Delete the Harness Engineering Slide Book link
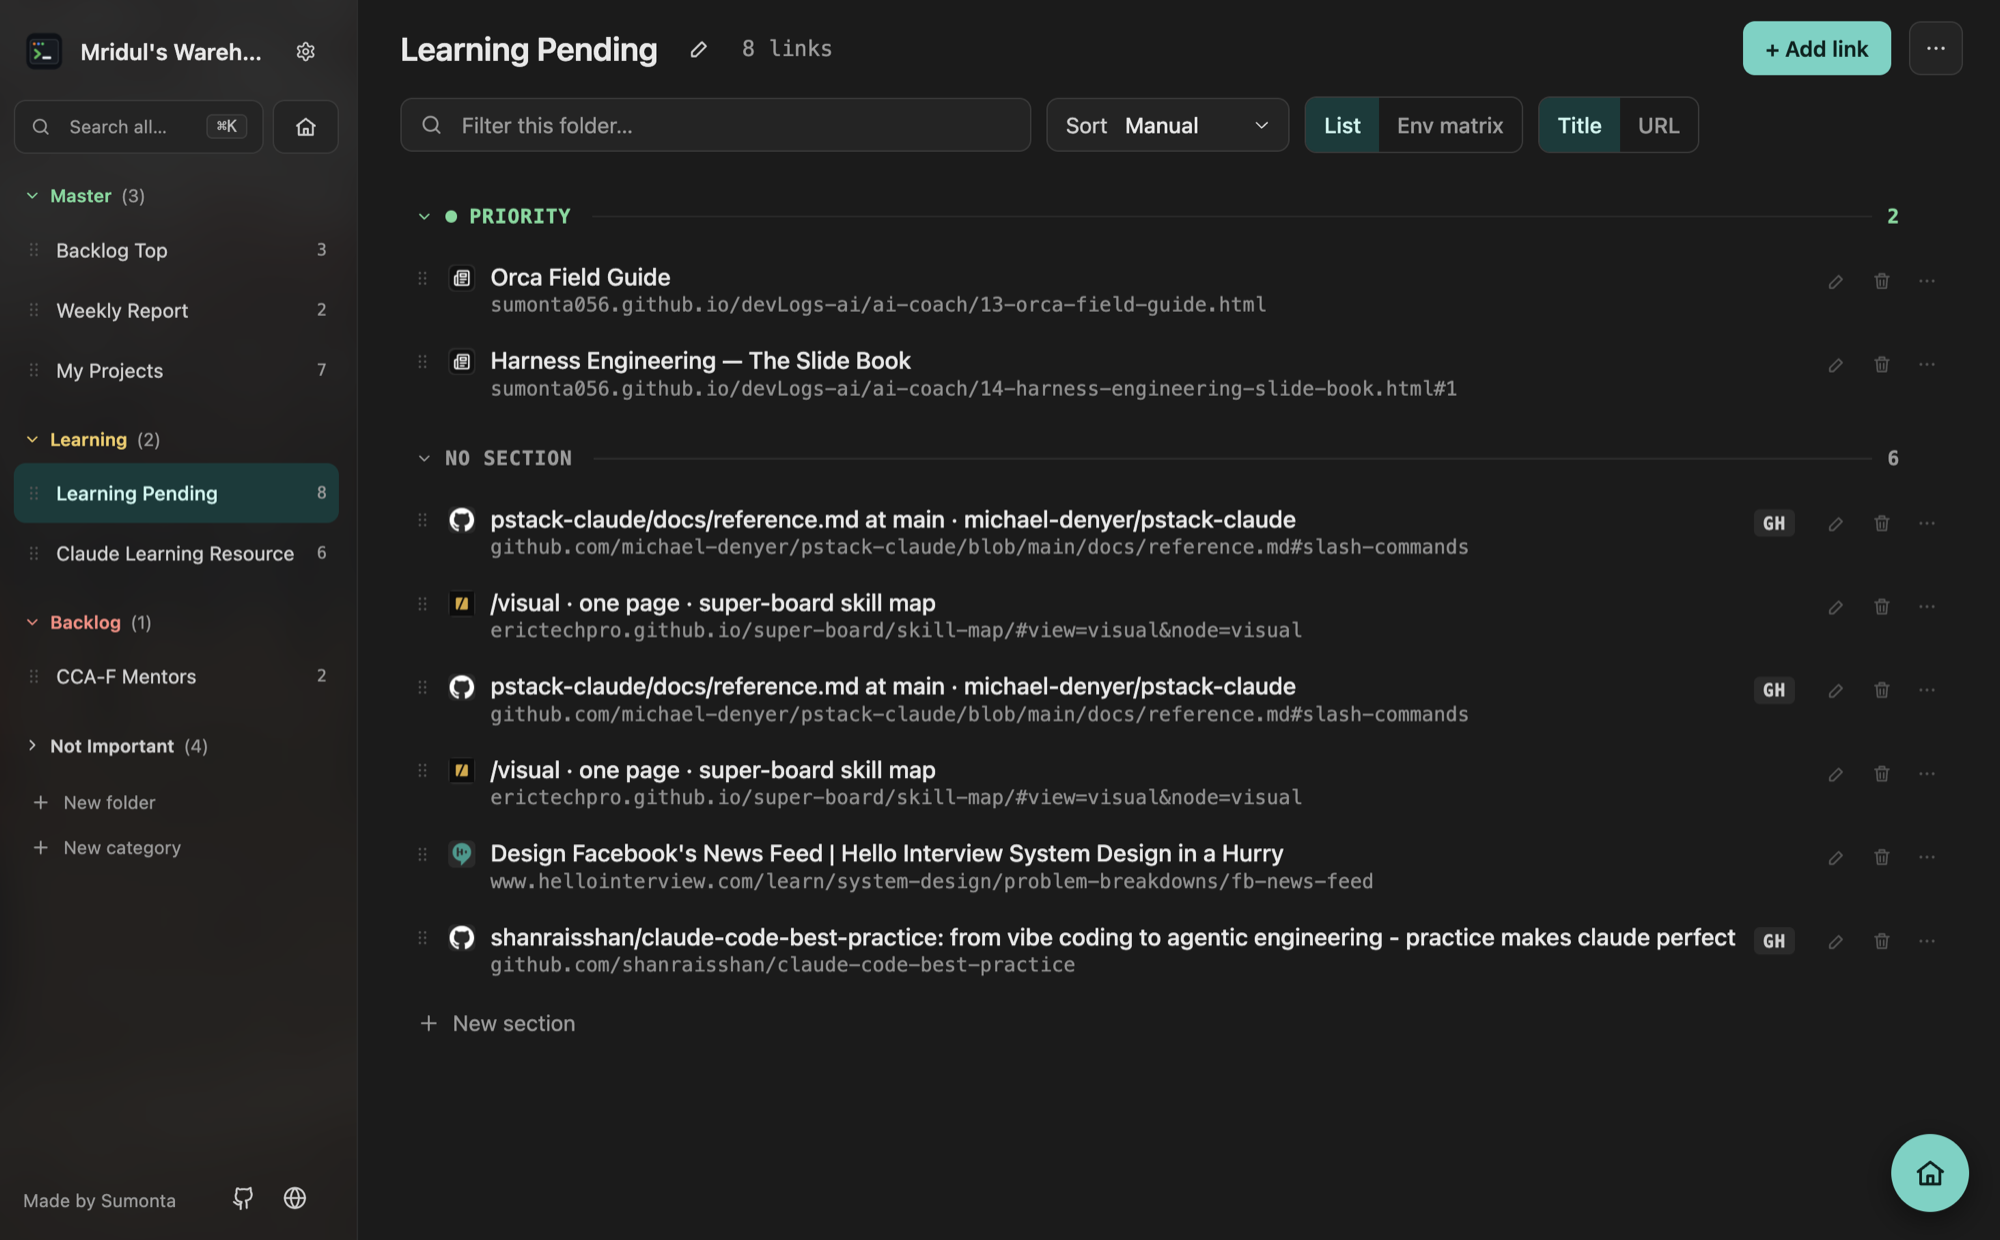 [1881, 365]
